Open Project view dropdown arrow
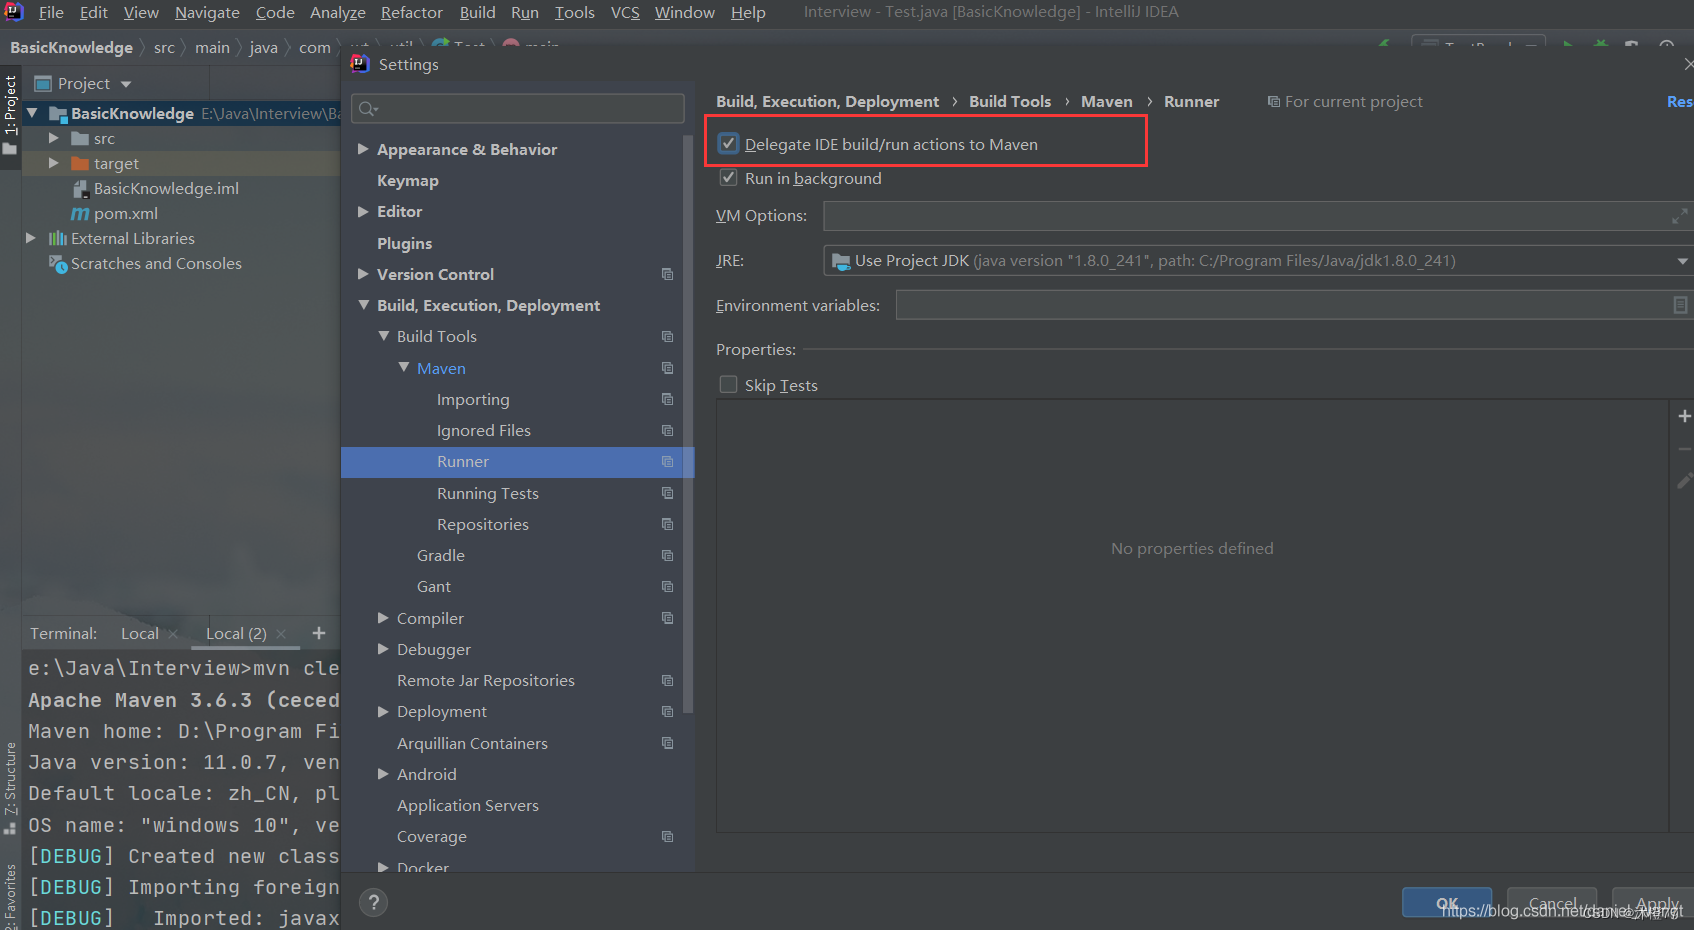This screenshot has width=1694, height=930. 126,84
